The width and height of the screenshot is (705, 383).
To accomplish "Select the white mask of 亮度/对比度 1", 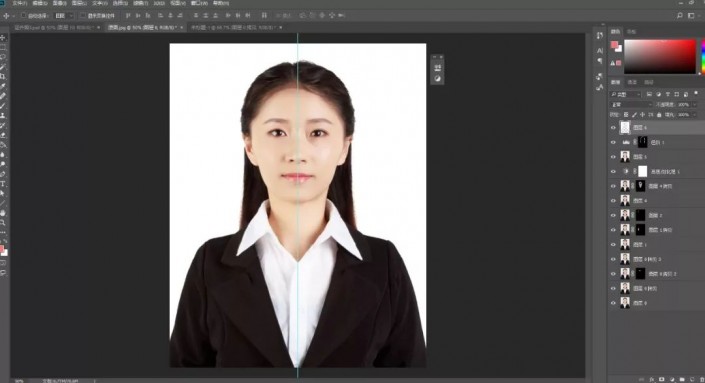I will 643,171.
